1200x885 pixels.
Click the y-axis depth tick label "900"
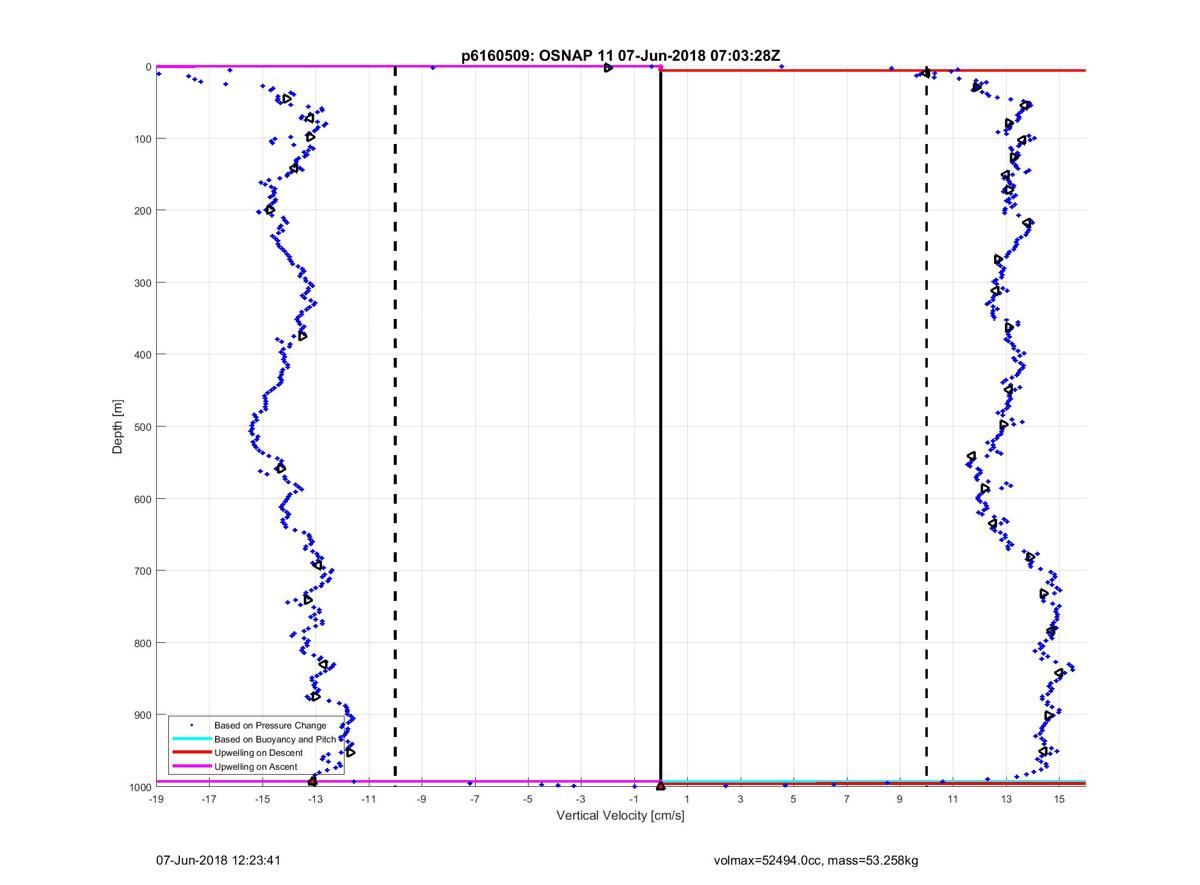pos(143,715)
